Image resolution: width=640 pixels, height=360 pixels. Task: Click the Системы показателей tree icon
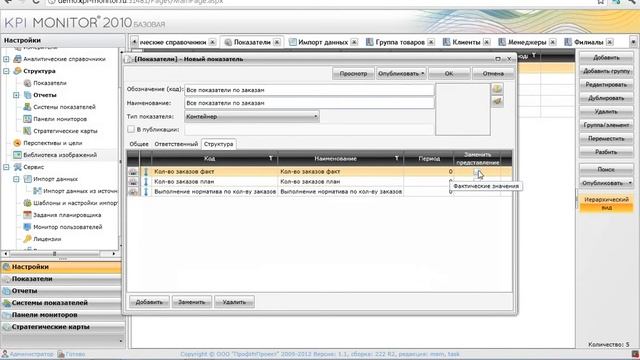pos(27,107)
